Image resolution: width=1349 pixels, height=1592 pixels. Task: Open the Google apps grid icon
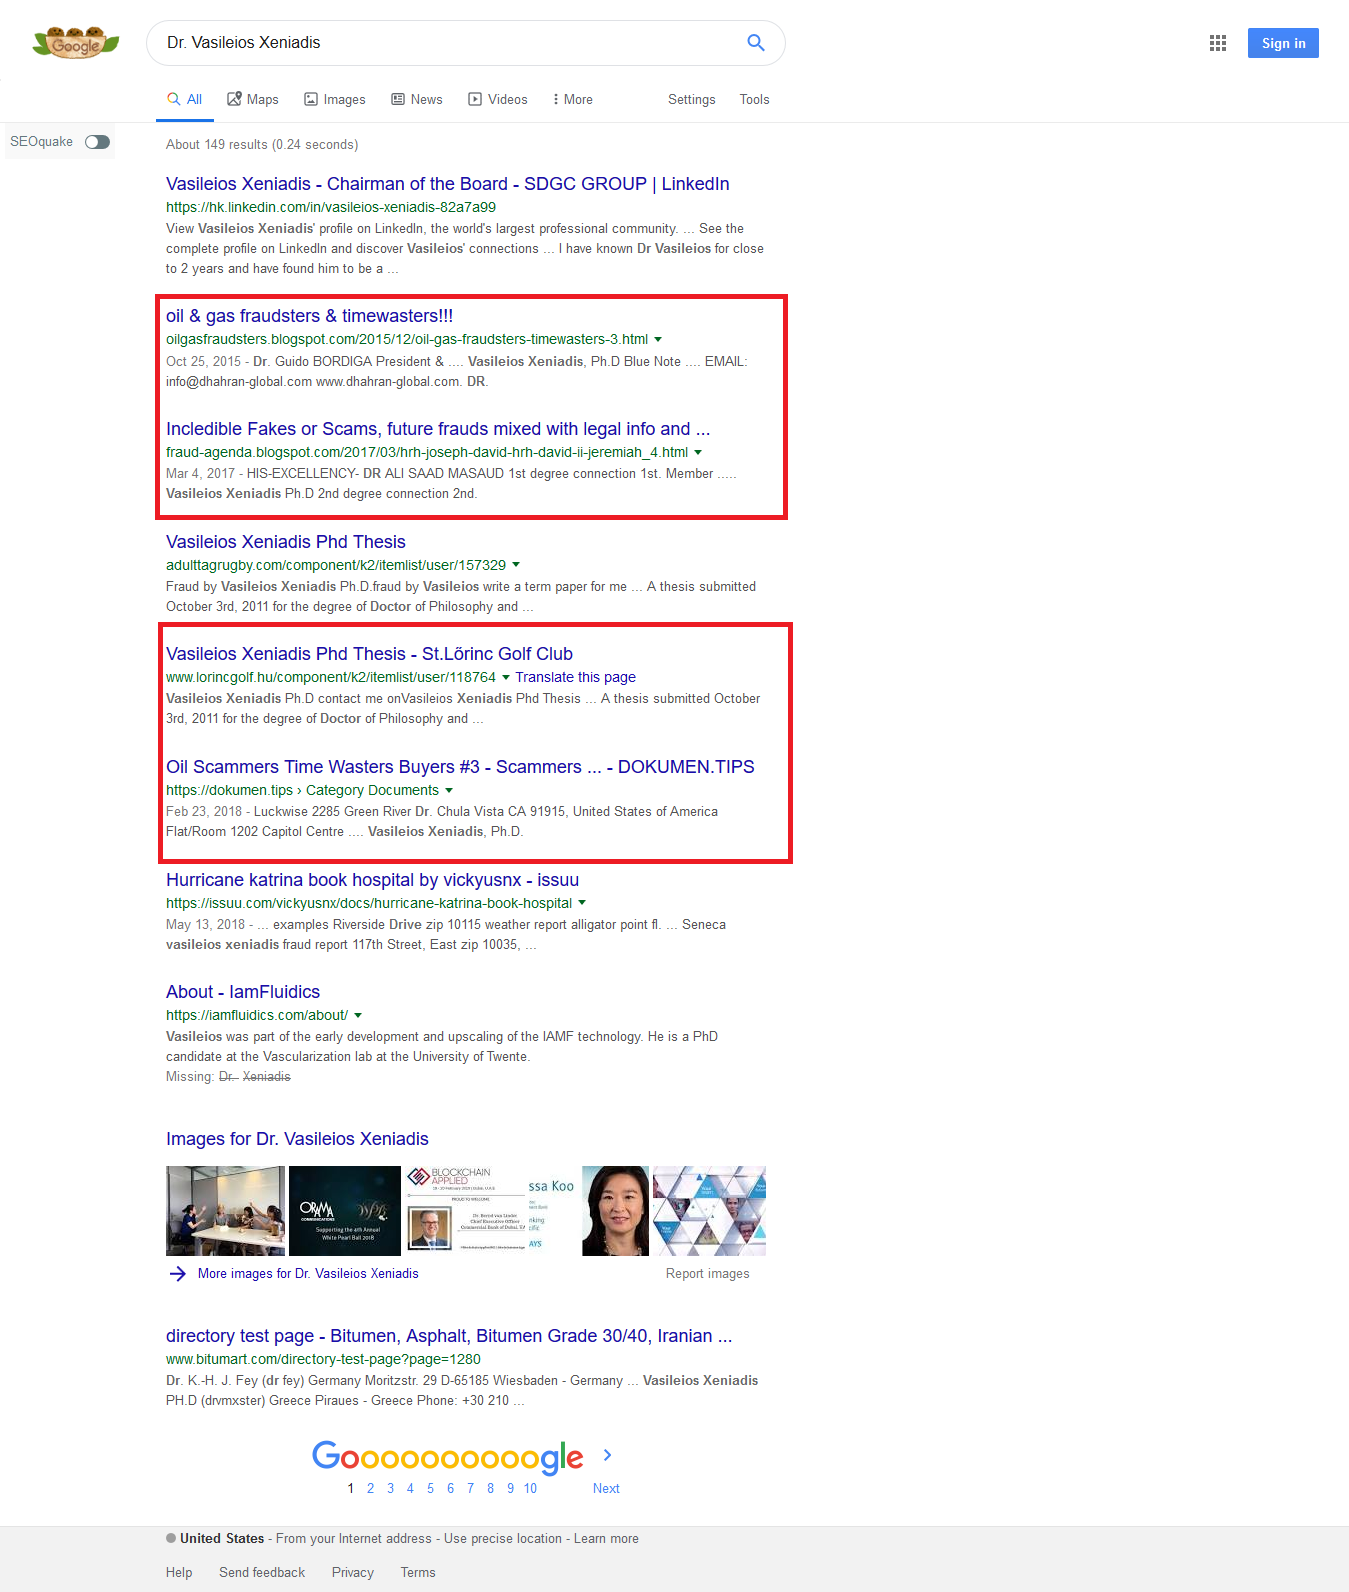click(x=1217, y=43)
